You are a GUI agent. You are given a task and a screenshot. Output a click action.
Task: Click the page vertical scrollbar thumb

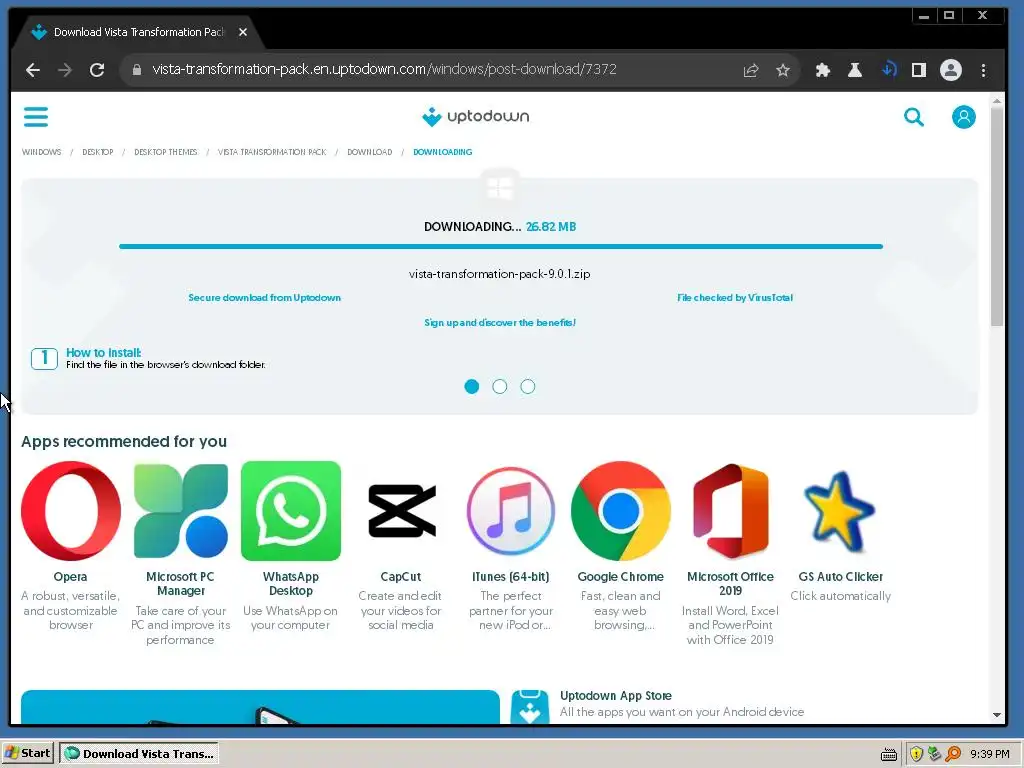point(996,216)
